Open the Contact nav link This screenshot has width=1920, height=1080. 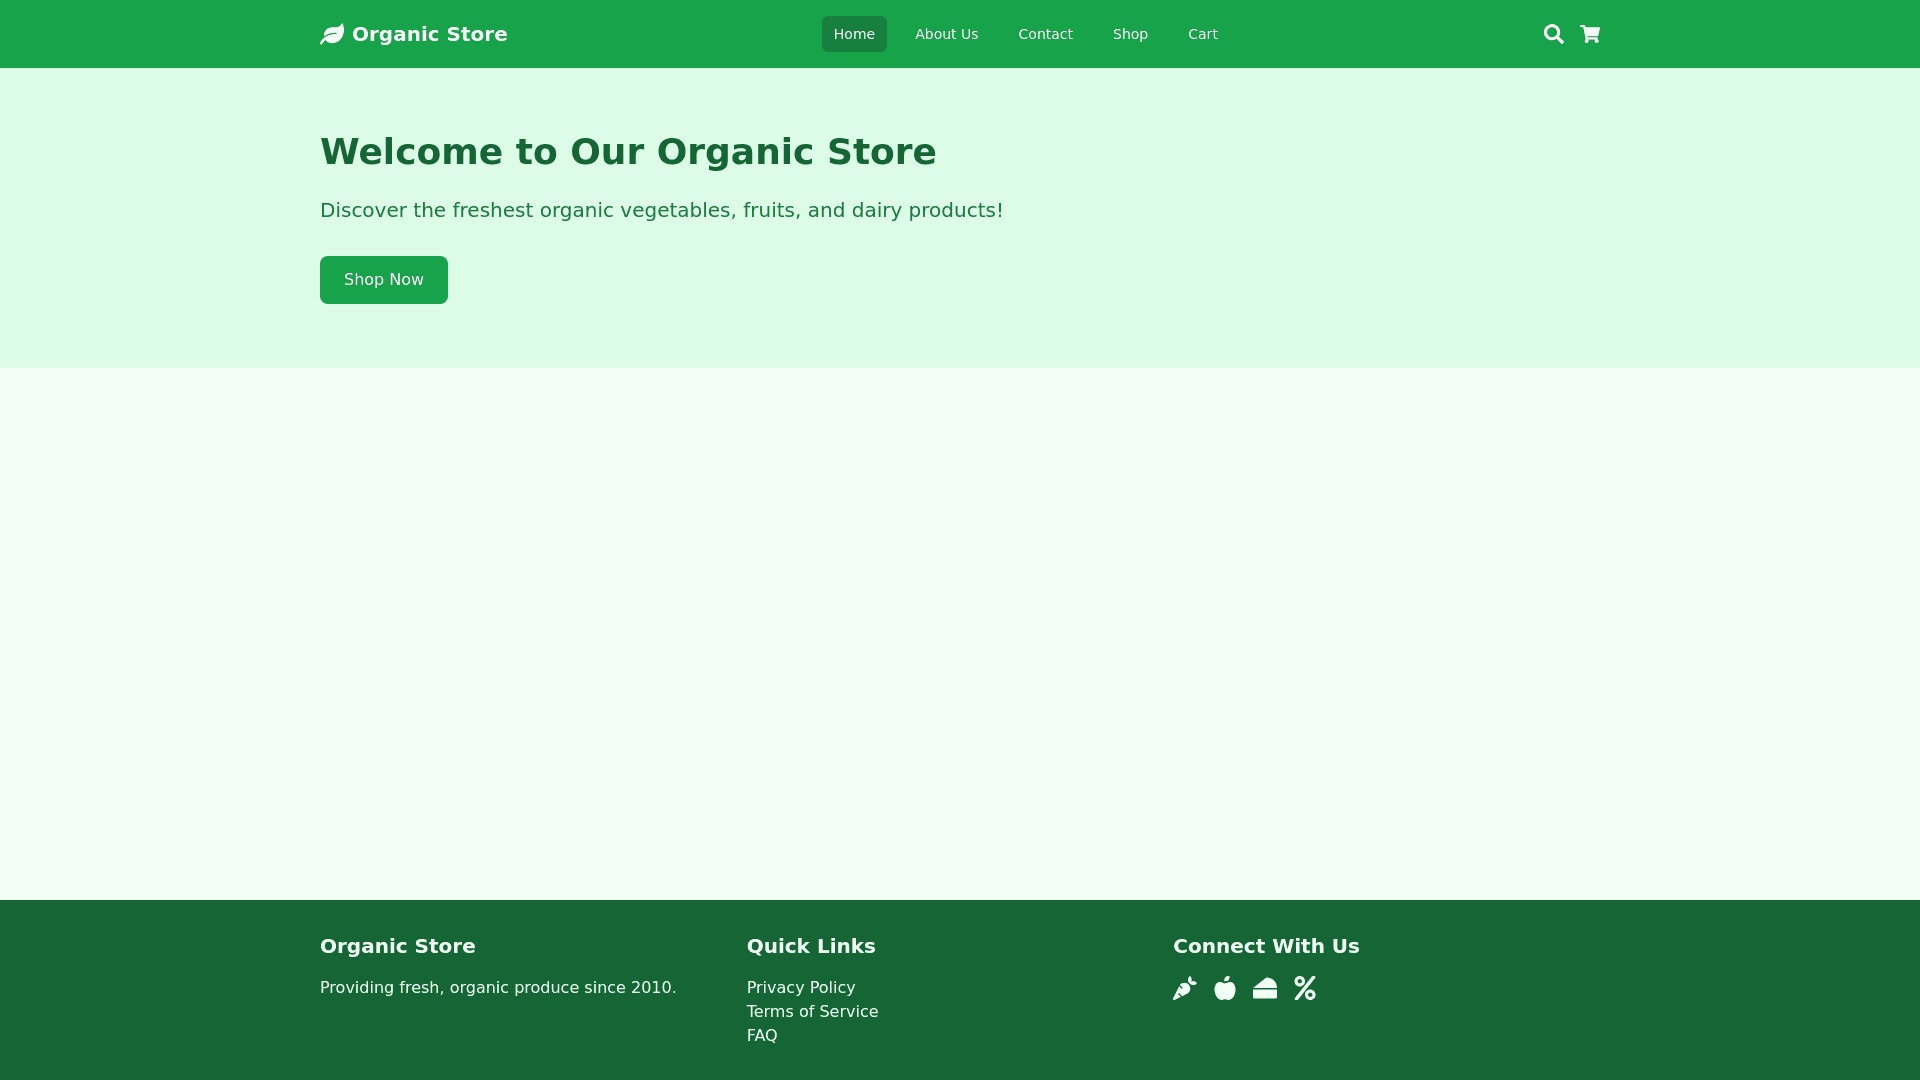coord(1045,34)
